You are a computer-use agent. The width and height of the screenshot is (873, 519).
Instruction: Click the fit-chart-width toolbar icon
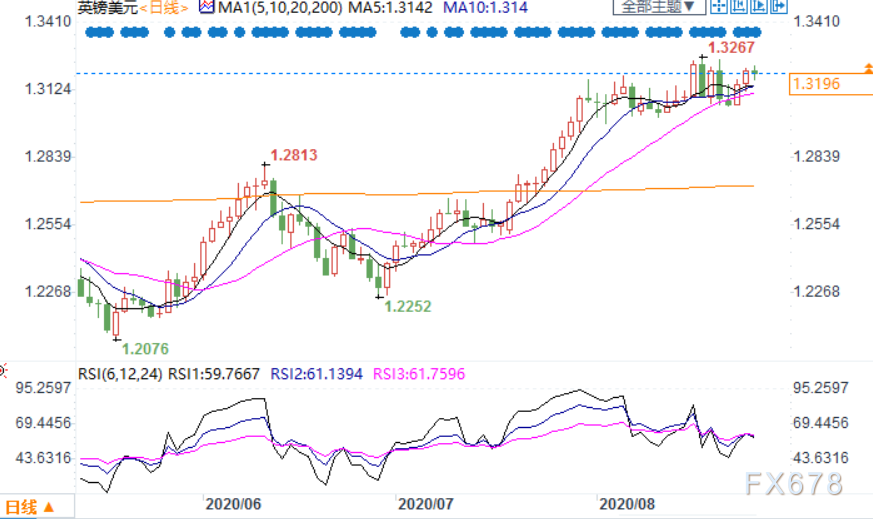coord(738,7)
